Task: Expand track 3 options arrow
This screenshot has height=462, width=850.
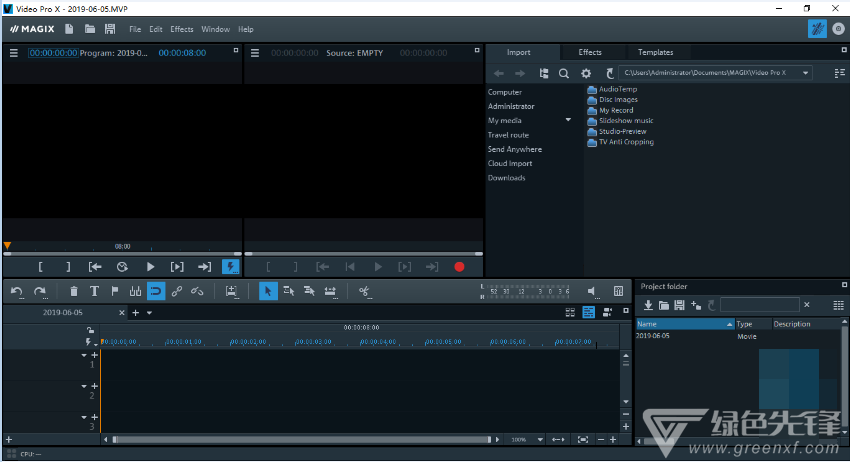Action: pos(83,418)
